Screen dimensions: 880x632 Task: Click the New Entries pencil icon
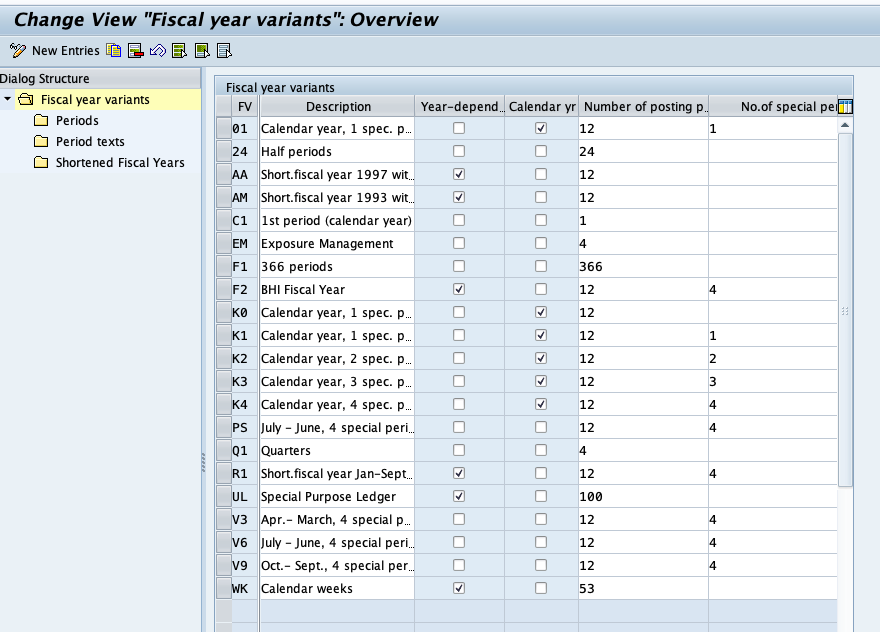click(18, 51)
